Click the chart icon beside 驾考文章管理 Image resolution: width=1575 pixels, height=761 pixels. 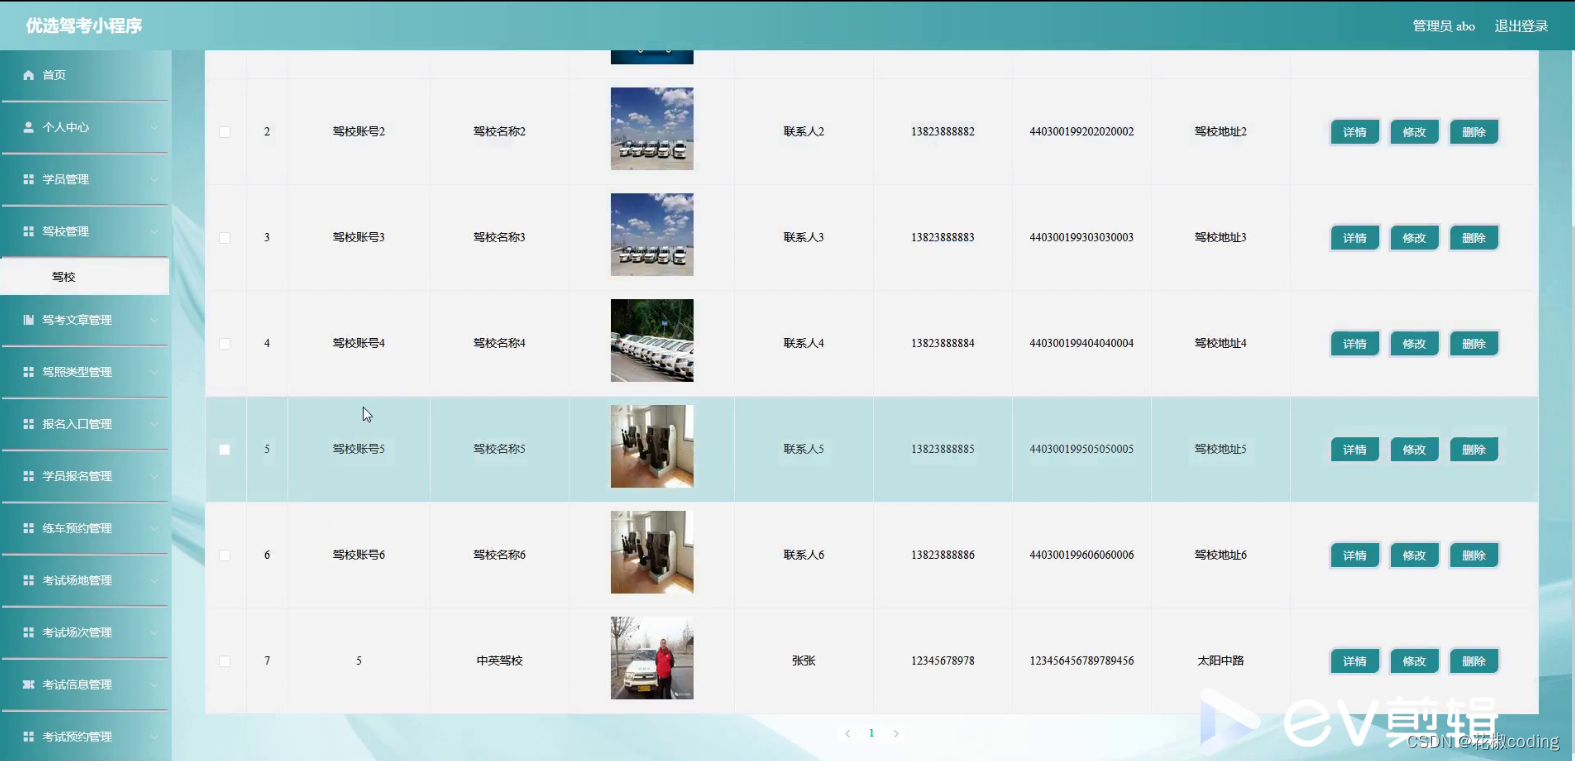[x=28, y=320]
